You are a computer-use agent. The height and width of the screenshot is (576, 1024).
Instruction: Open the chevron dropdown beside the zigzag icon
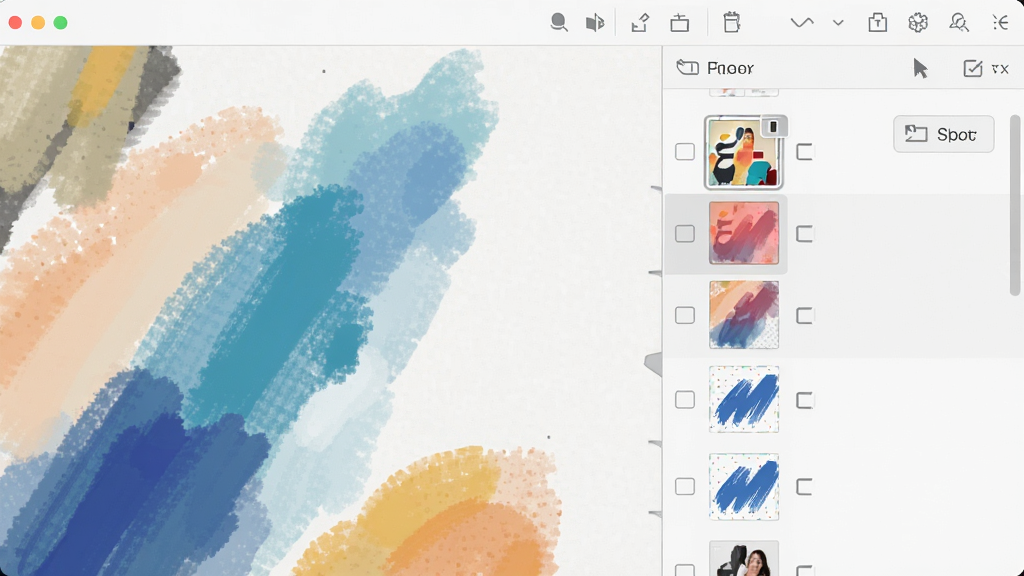point(838,23)
